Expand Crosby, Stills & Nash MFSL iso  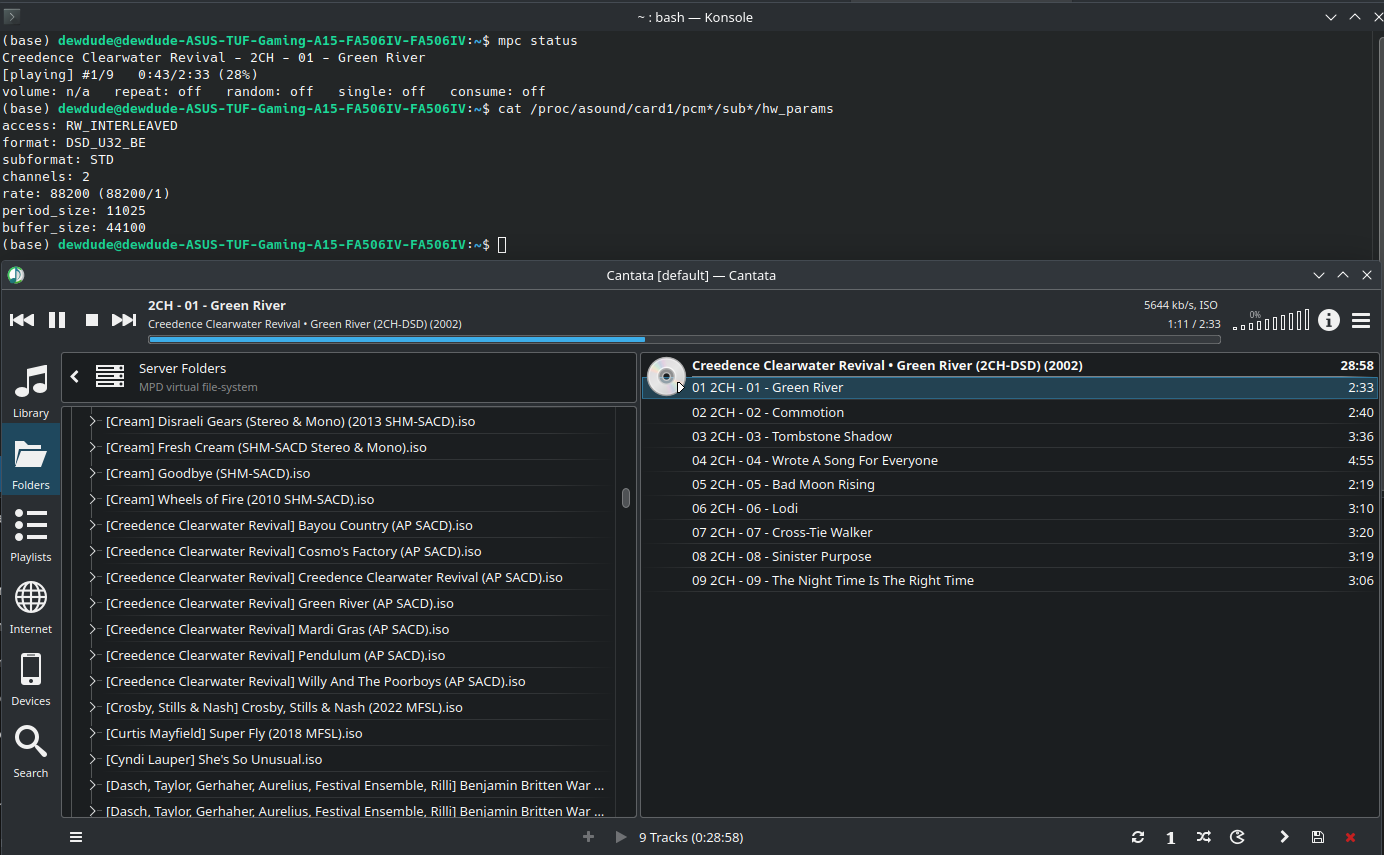92,707
